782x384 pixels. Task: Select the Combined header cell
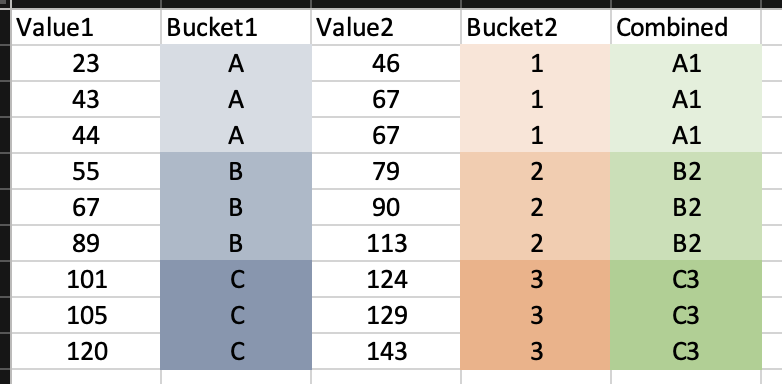[x=686, y=27]
